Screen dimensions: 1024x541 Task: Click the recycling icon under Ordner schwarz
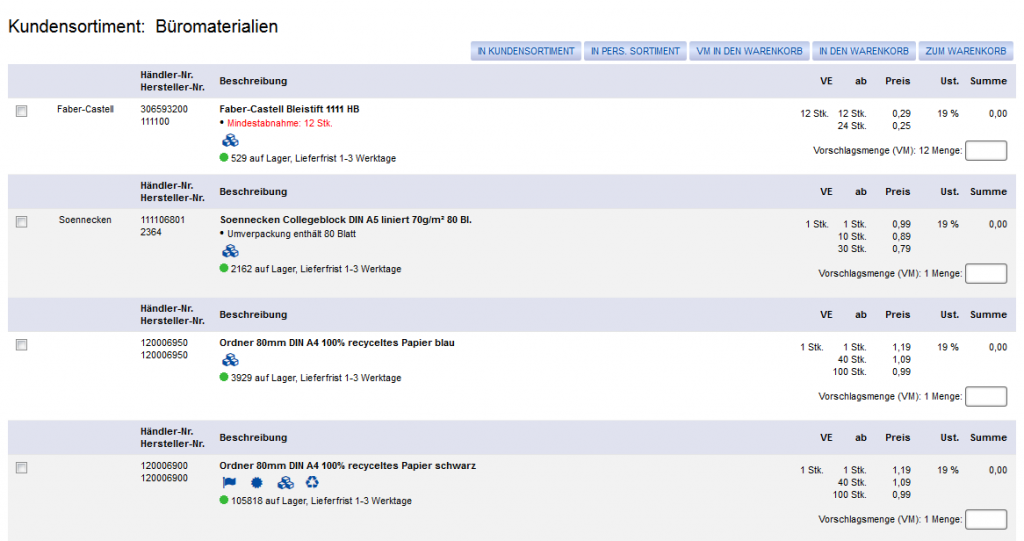tap(312, 482)
